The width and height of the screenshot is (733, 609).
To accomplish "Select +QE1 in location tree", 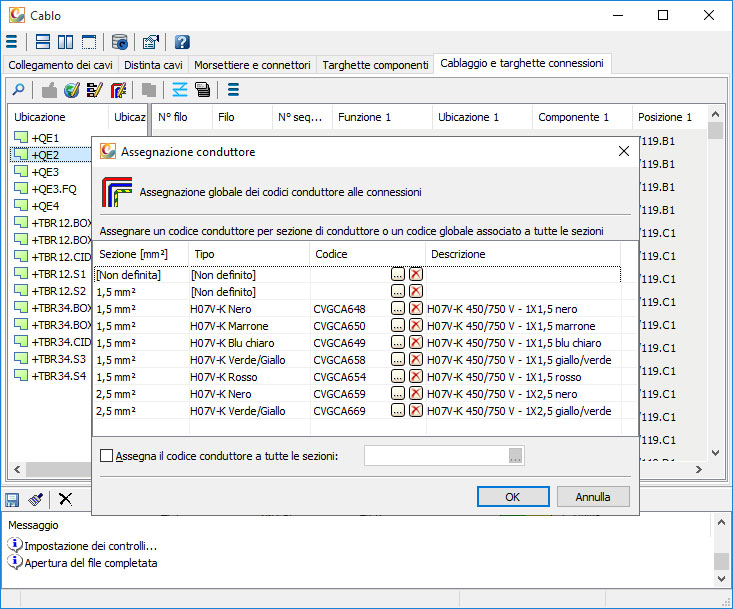I will pos(45,138).
